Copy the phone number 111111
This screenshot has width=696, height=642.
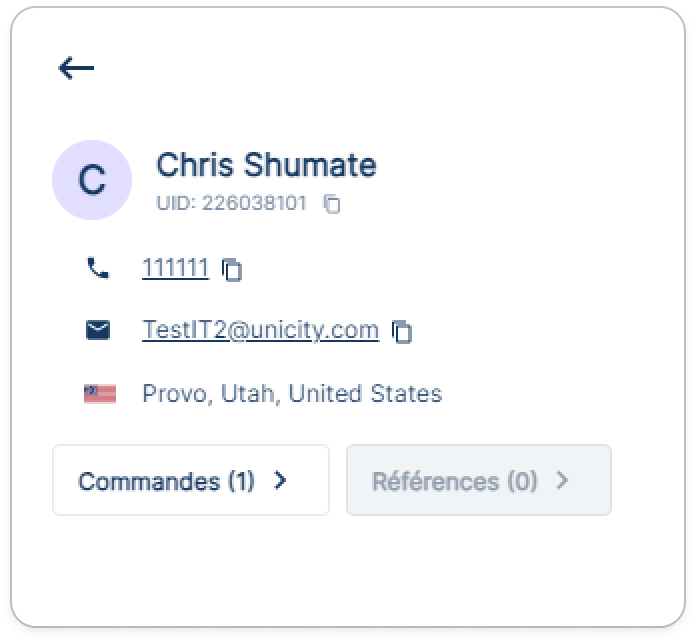[232, 269]
